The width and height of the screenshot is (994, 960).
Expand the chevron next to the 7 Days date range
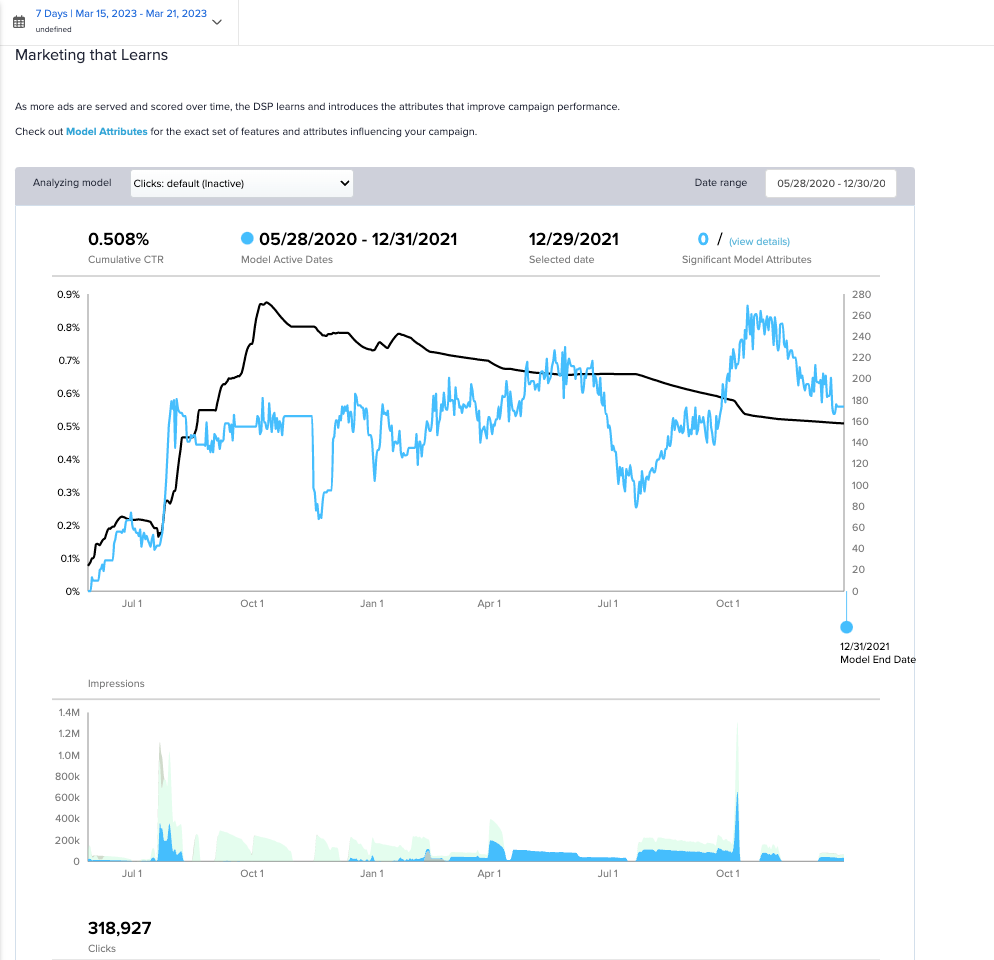tap(217, 22)
